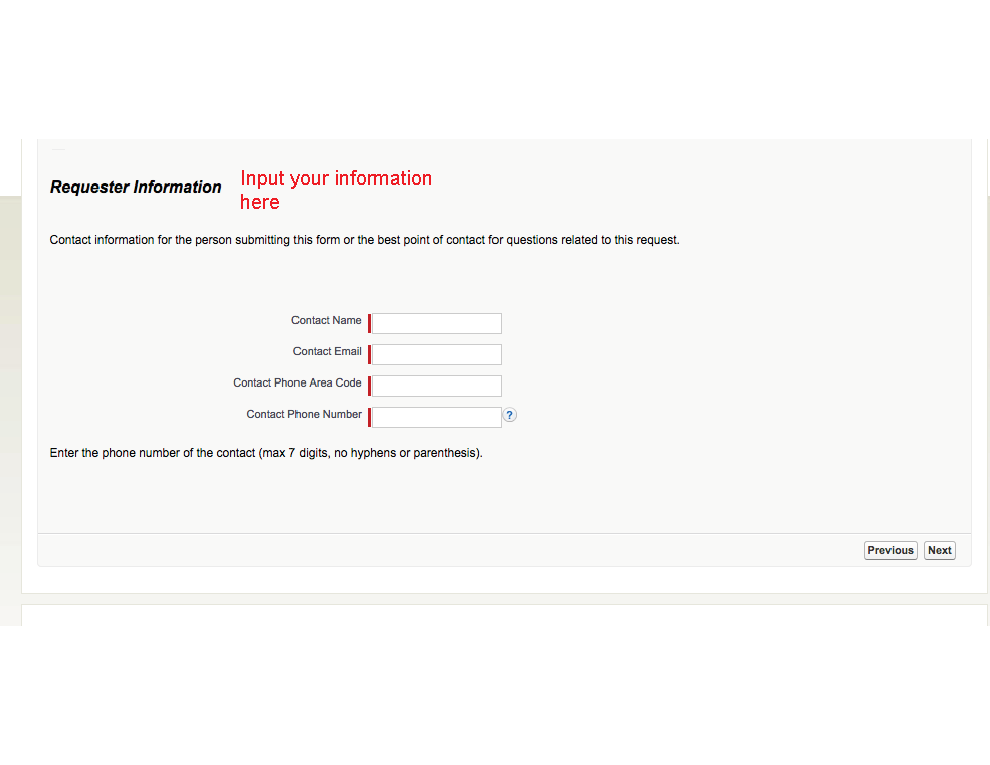Focus the Contact Phone Area Code field
The width and height of the screenshot is (990, 765).
[435, 385]
